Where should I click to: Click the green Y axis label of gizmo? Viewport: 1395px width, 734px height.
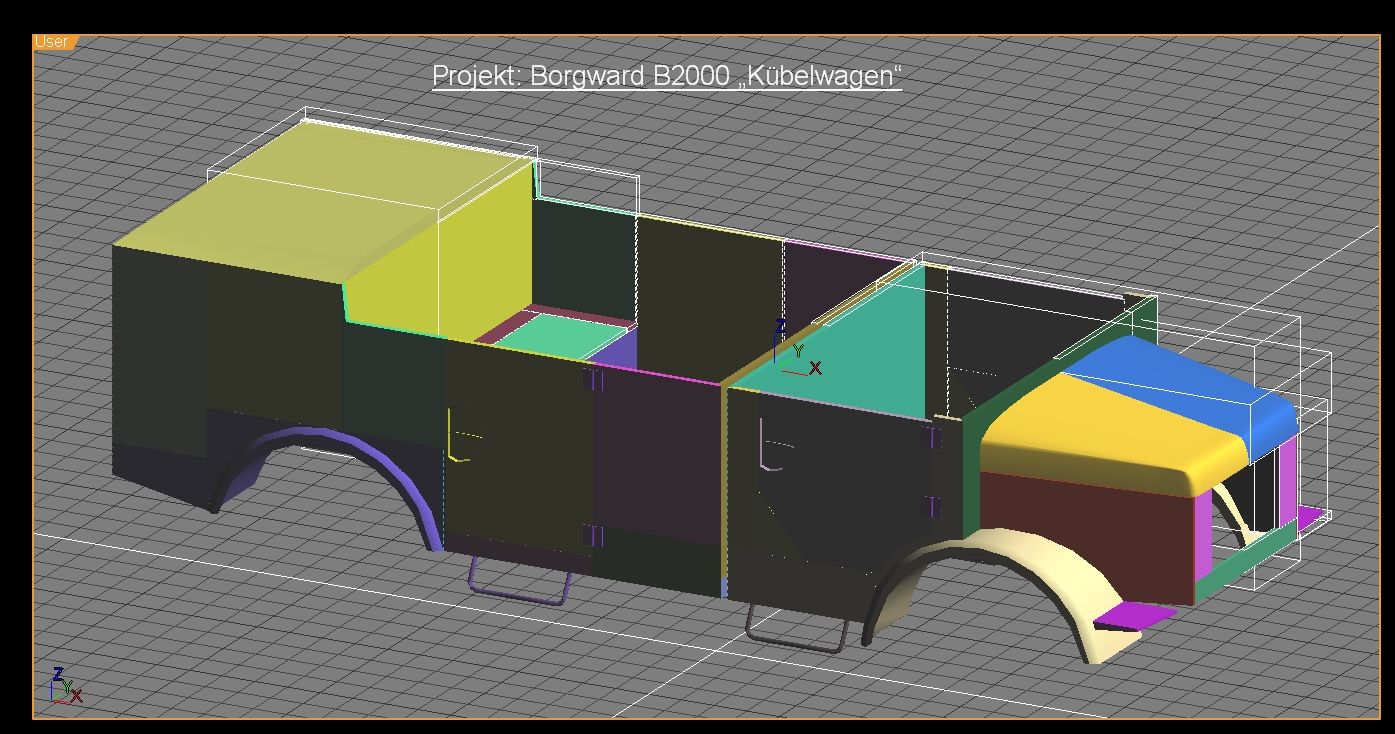click(798, 351)
